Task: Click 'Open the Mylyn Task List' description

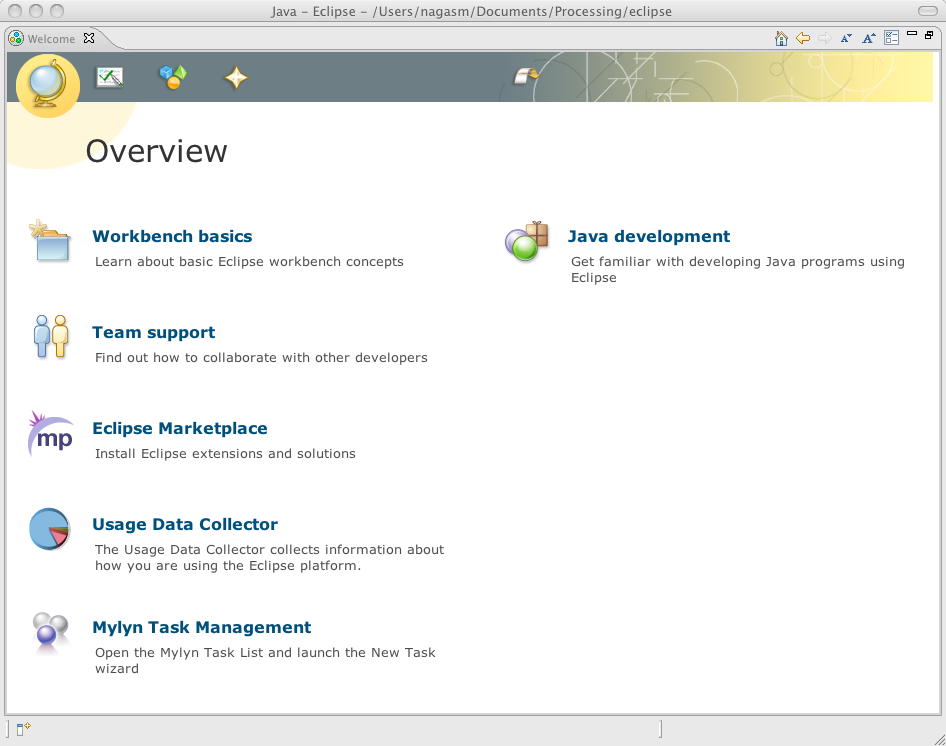Action: (x=265, y=660)
